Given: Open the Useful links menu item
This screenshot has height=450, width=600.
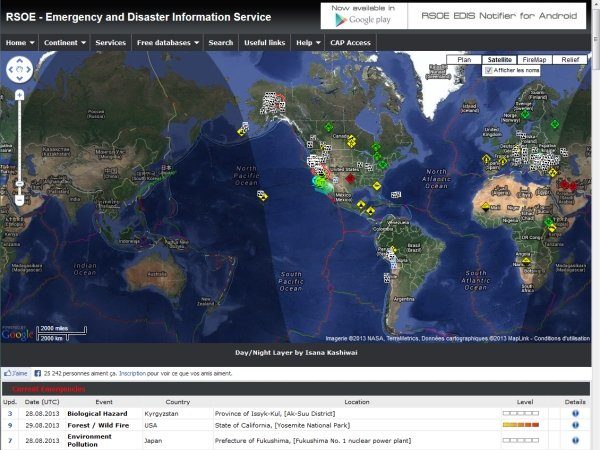Looking at the screenshot, I should pyautogui.click(x=265, y=43).
